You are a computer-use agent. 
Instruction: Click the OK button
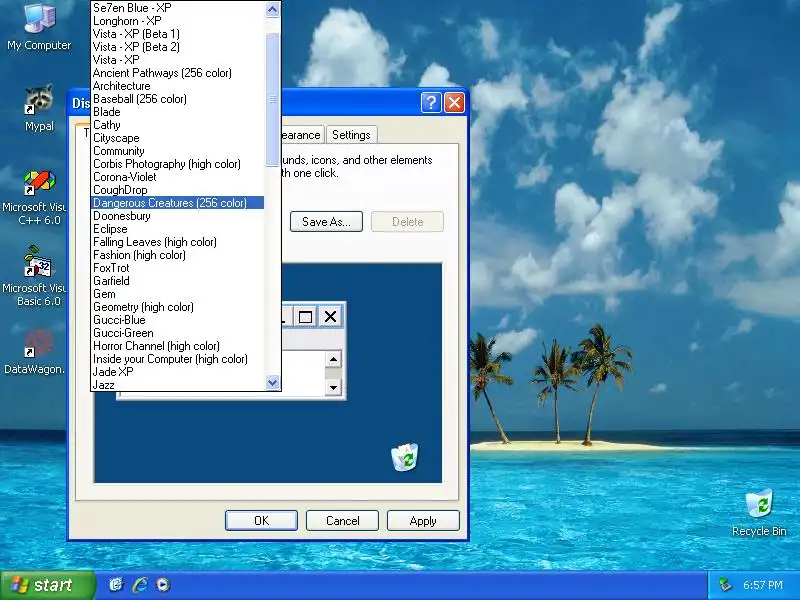click(x=261, y=520)
